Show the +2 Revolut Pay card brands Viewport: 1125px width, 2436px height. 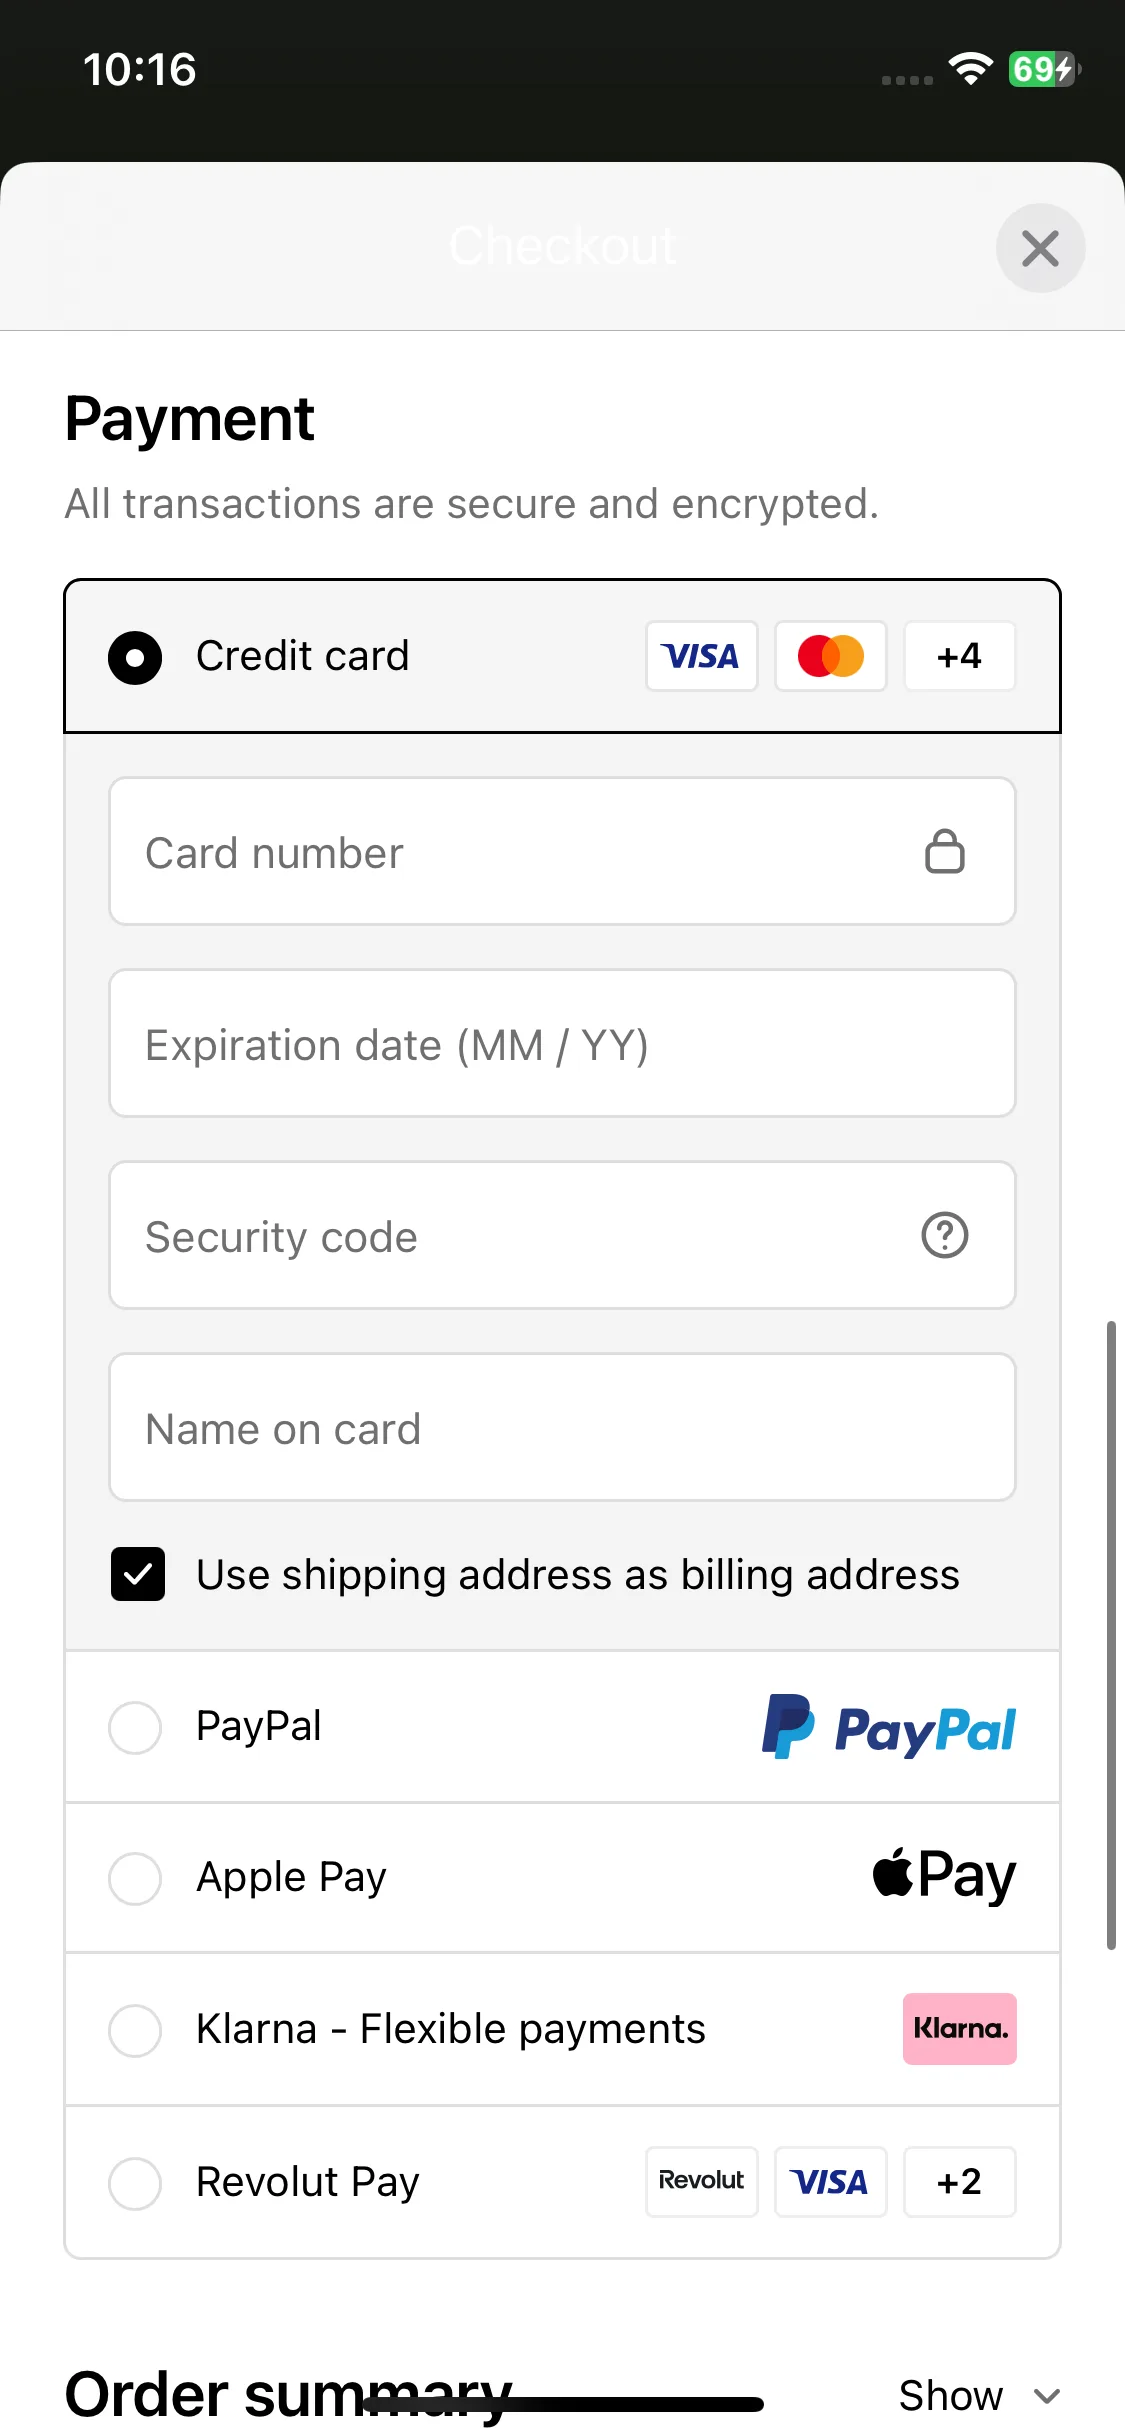pos(960,2181)
